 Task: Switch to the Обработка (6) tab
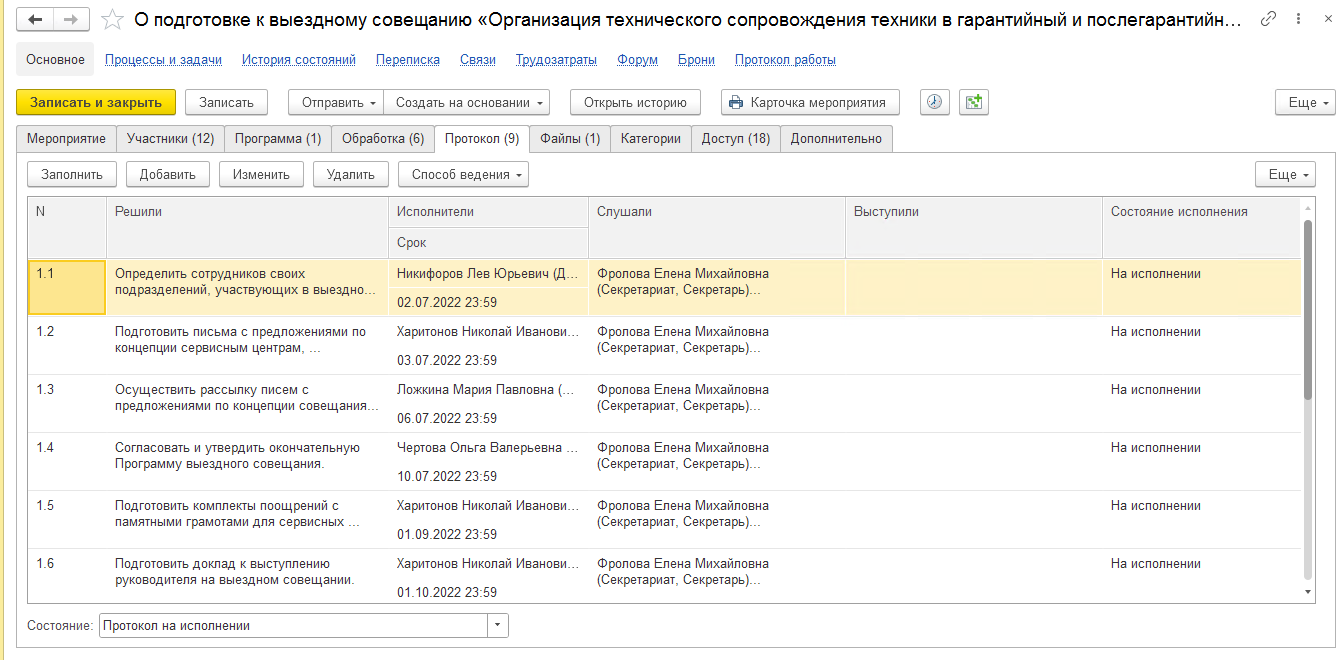click(x=383, y=139)
